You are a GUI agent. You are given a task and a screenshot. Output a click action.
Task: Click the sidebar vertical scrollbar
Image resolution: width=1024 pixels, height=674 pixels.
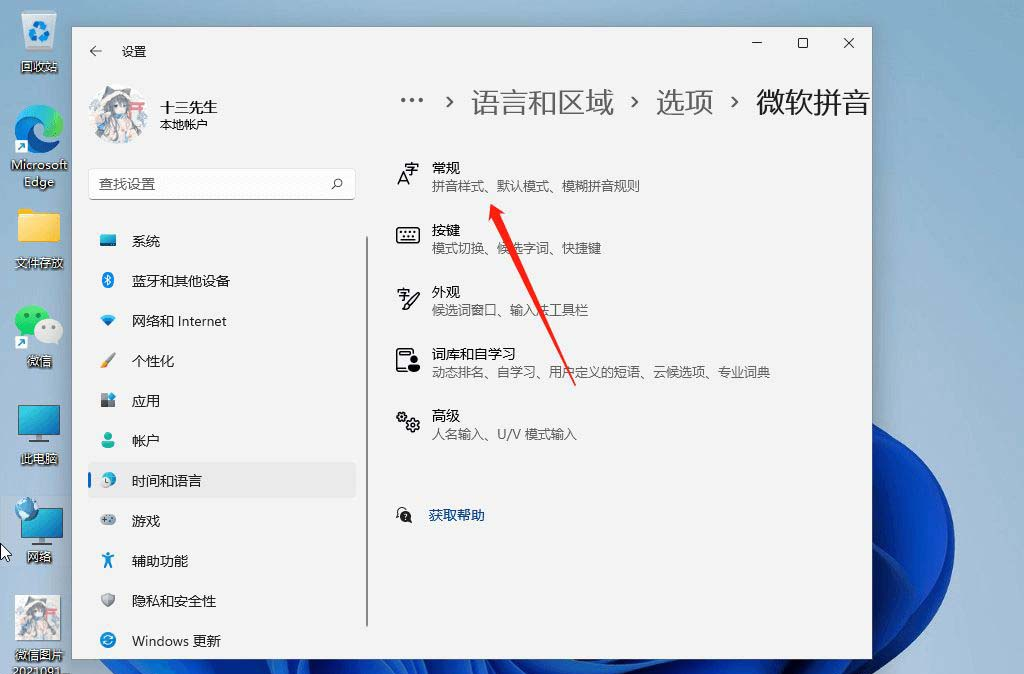(x=367, y=431)
